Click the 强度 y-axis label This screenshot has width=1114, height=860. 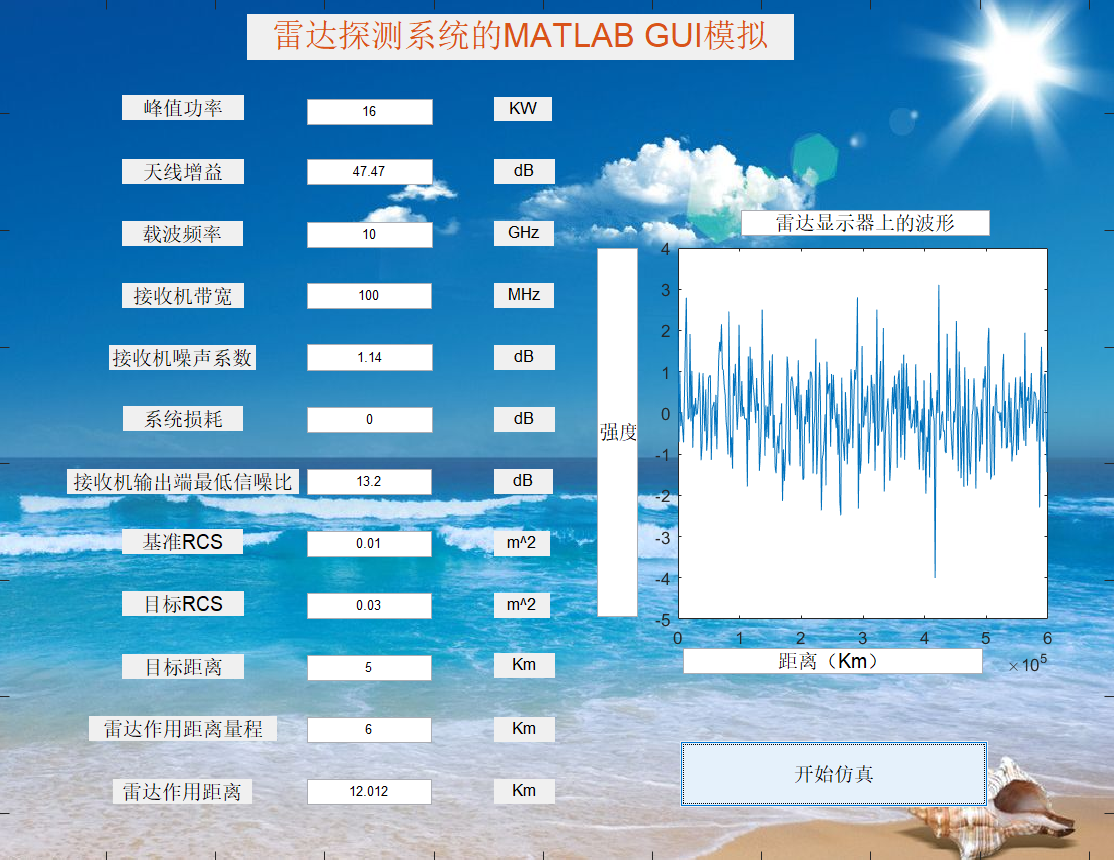coord(617,432)
